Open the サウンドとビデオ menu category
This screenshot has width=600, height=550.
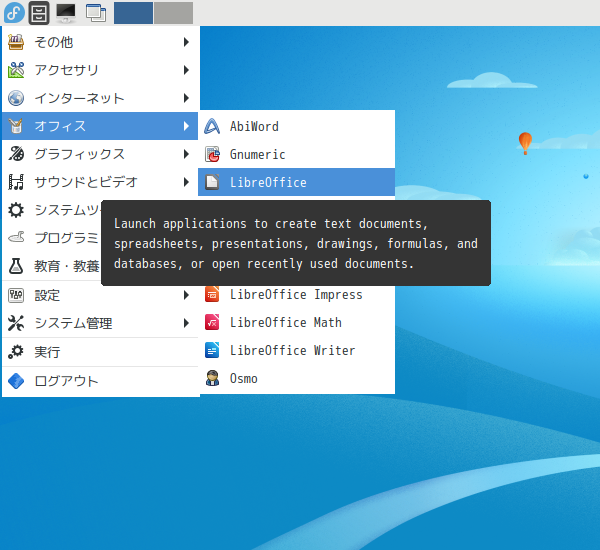tap(100, 182)
